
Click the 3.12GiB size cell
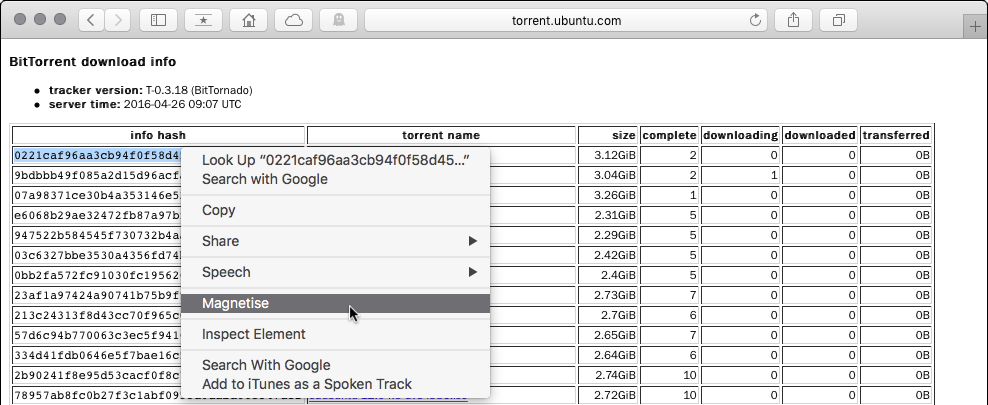click(x=608, y=155)
